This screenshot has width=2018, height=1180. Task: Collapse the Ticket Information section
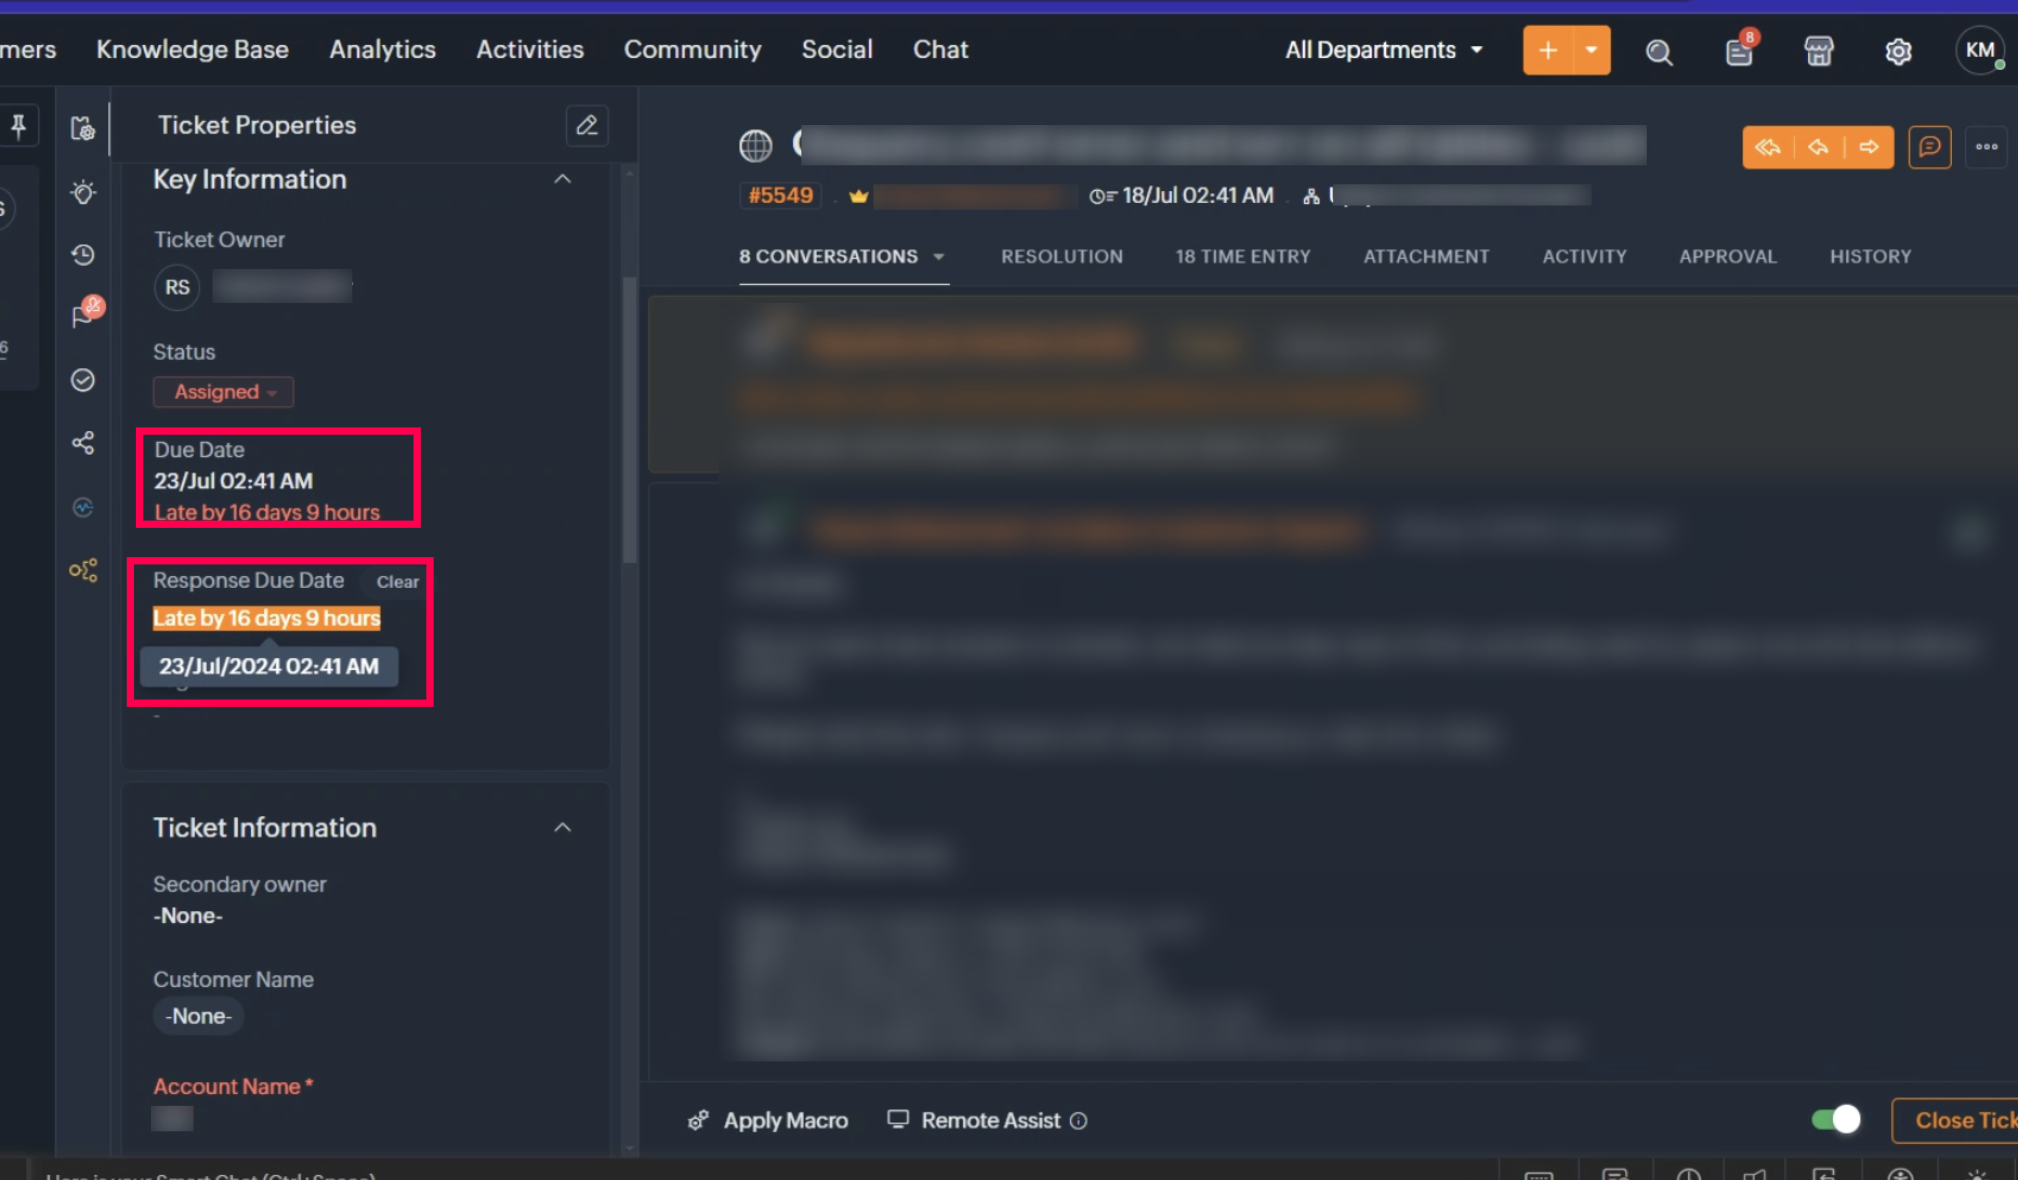click(x=563, y=828)
